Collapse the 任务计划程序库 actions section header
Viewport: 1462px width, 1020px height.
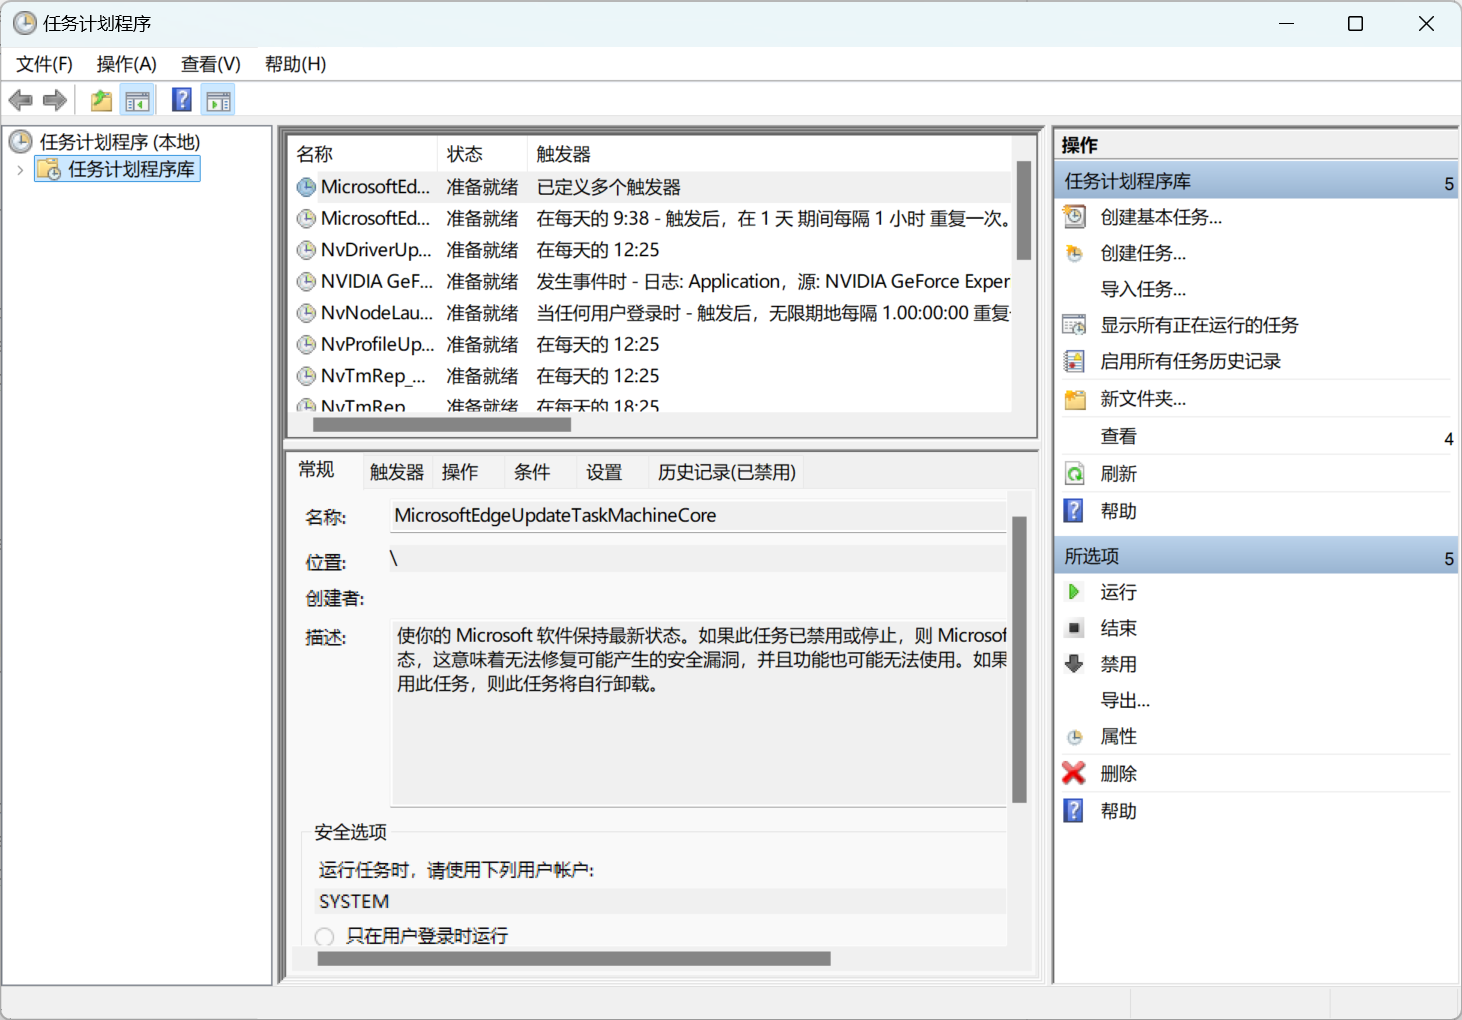tap(1257, 181)
